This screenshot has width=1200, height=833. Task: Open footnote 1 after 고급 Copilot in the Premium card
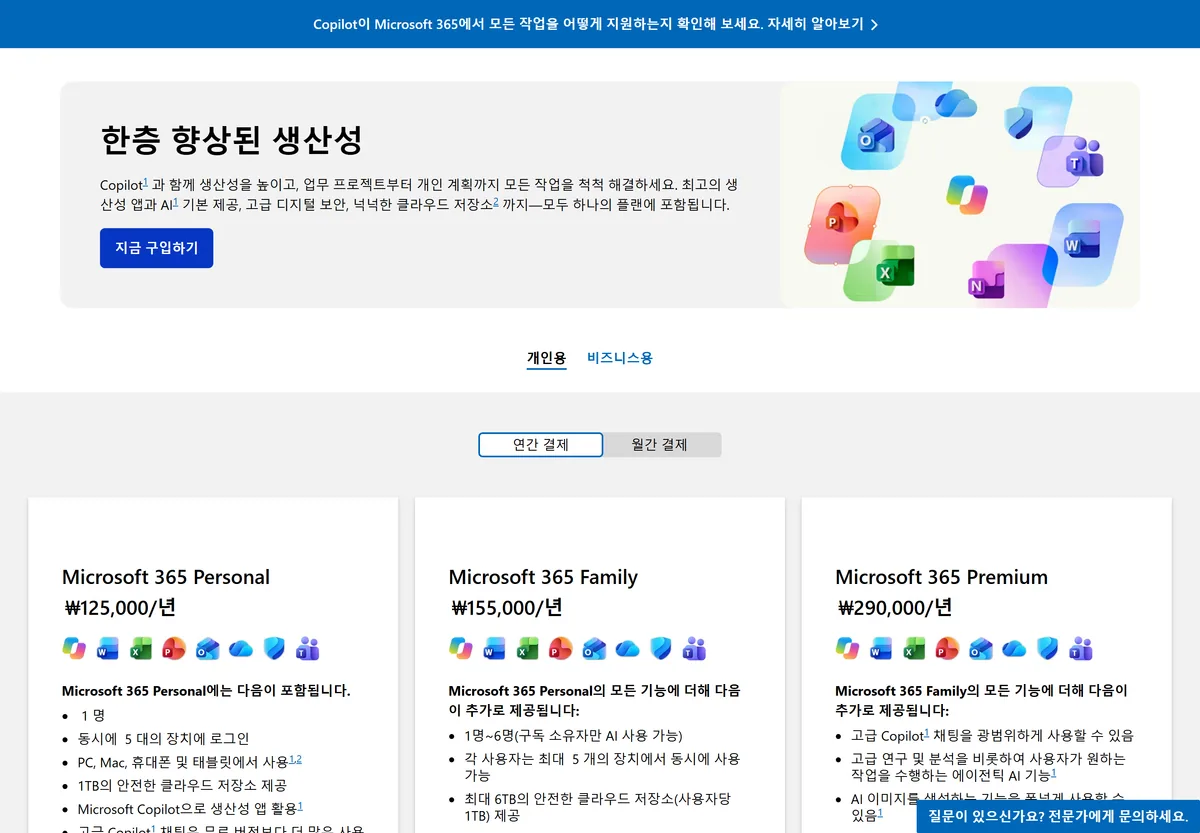point(926,733)
